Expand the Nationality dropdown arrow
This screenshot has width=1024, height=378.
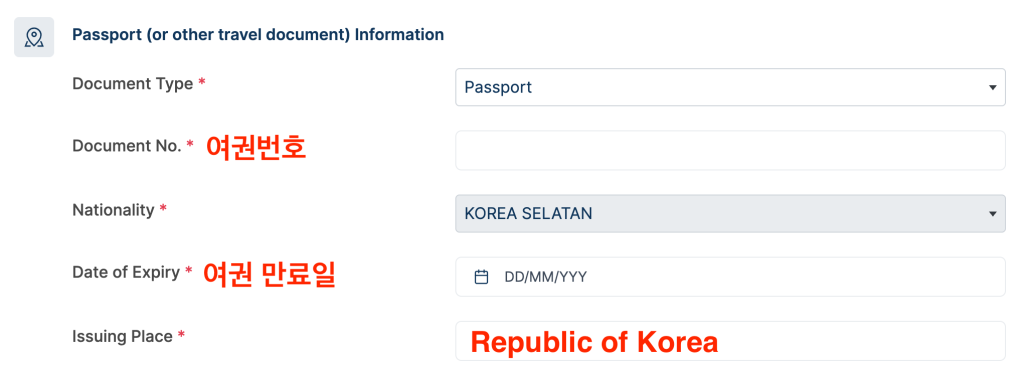993,214
